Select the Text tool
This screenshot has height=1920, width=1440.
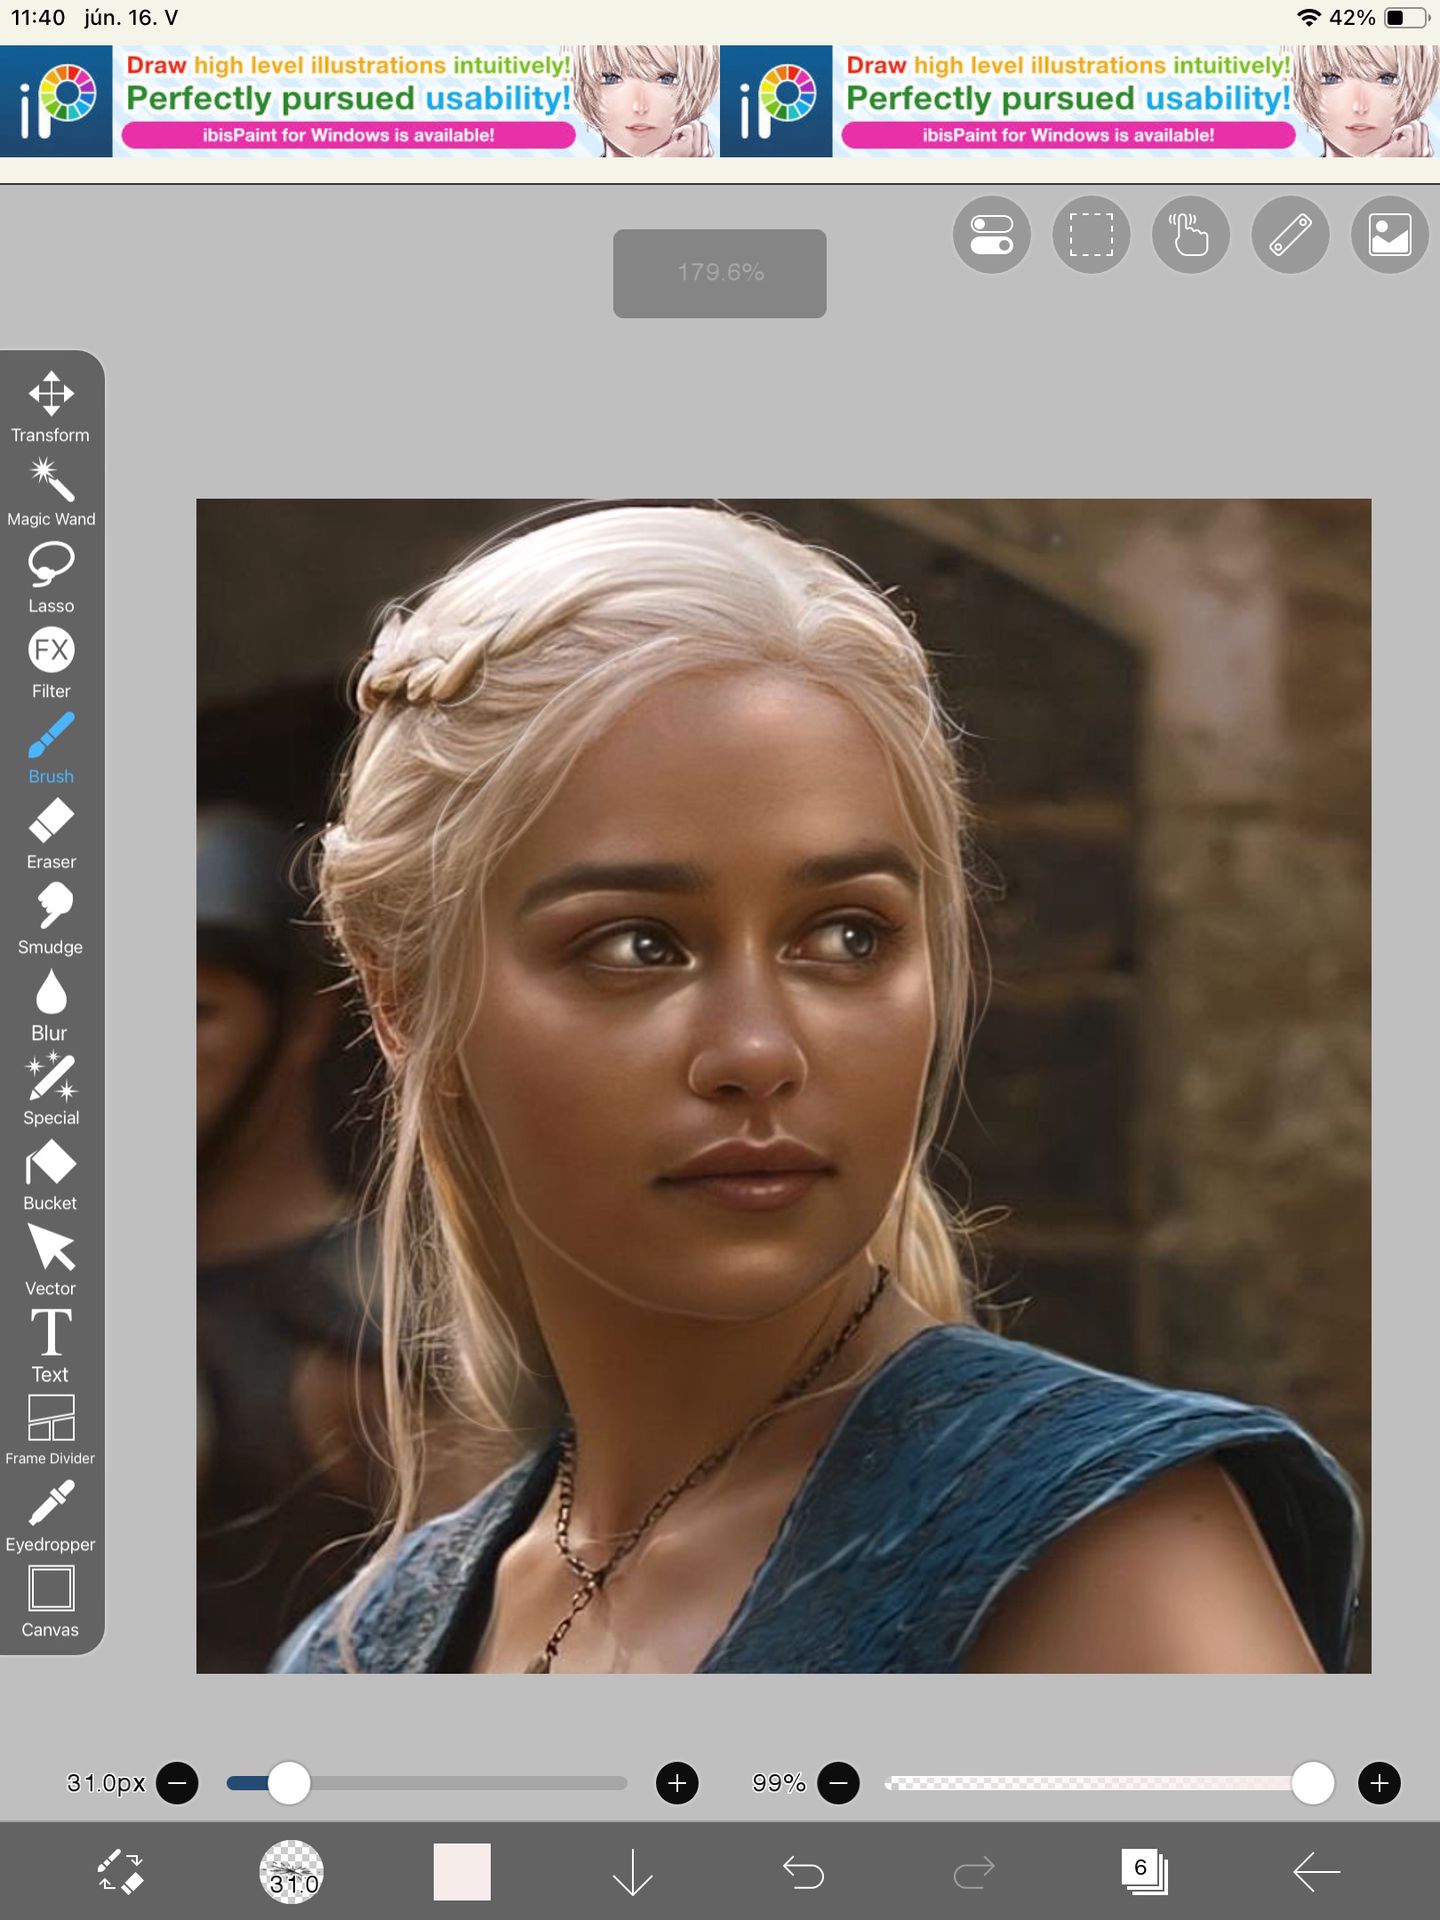[x=51, y=1346]
